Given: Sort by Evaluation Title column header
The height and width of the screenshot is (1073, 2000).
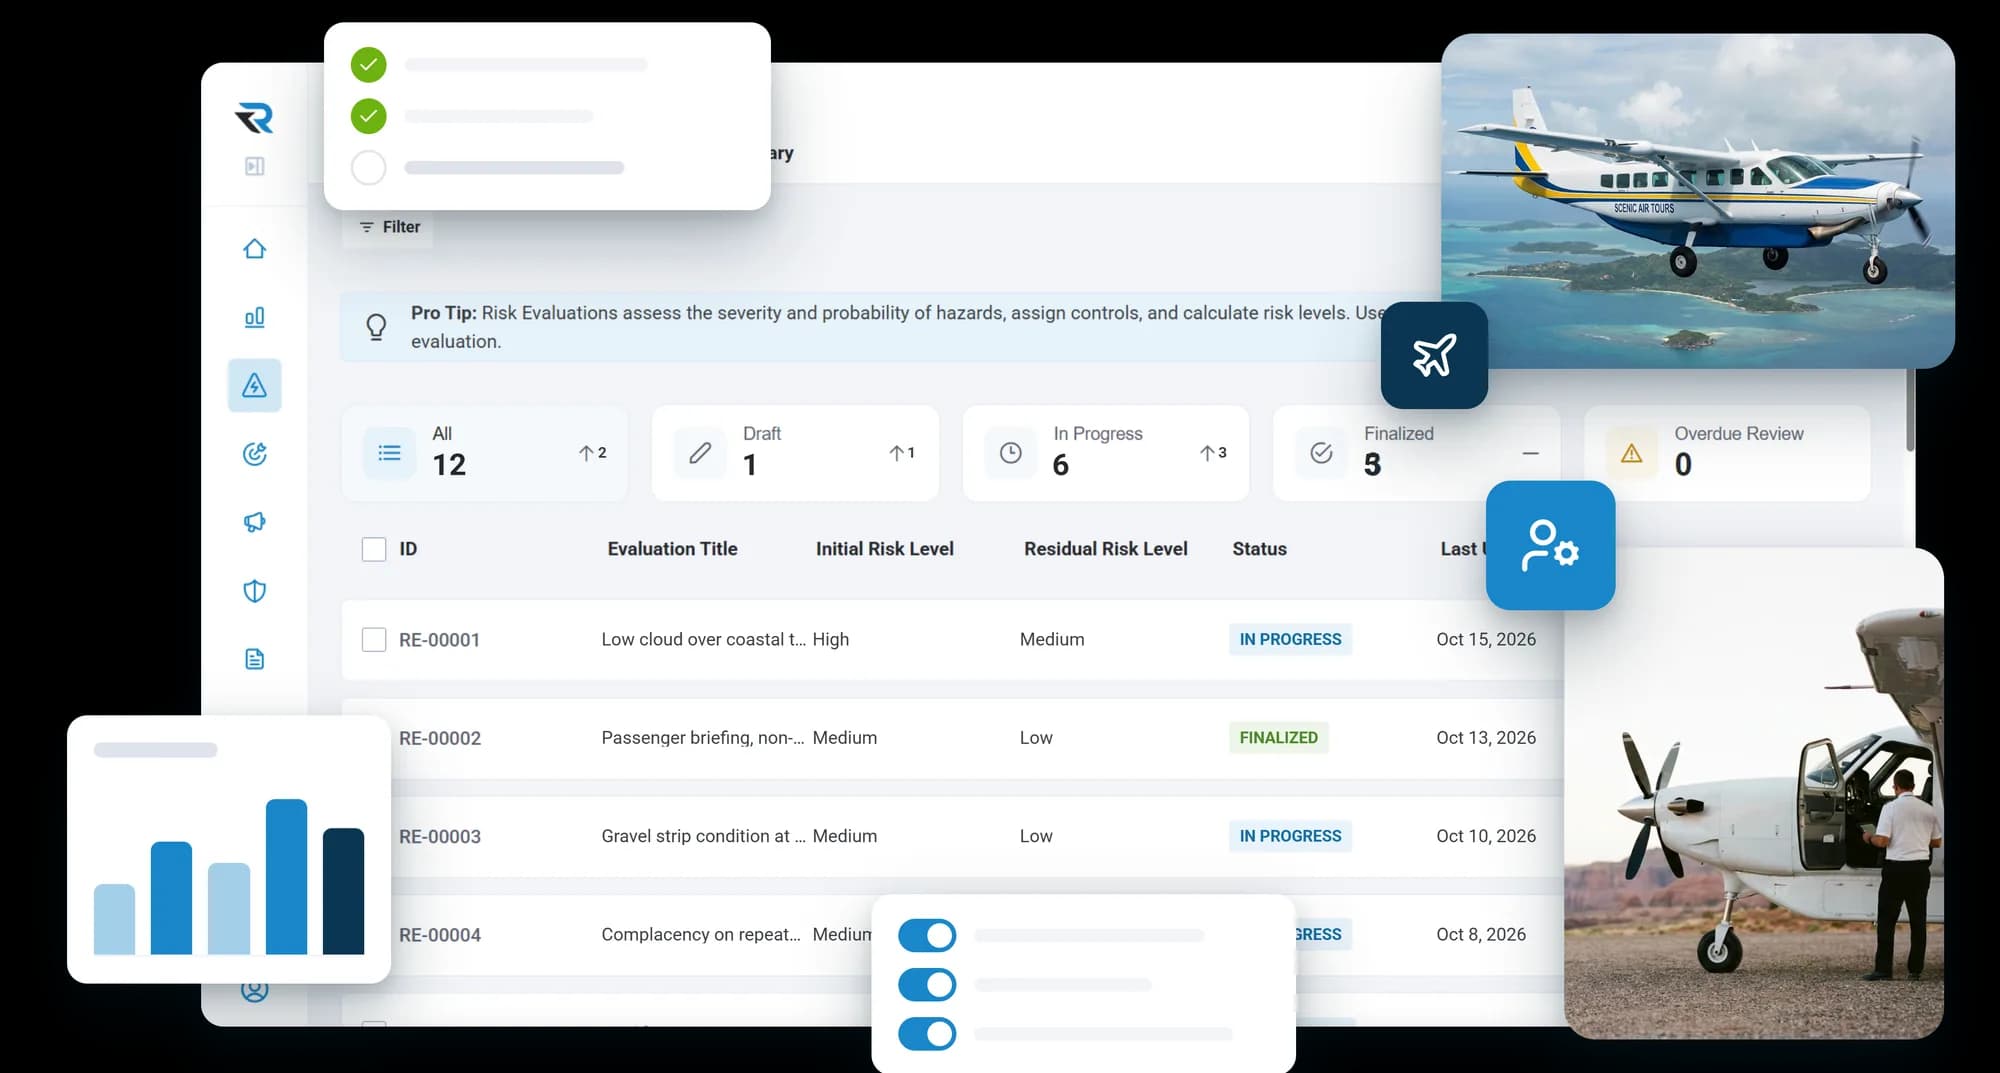Looking at the screenshot, I should (672, 549).
